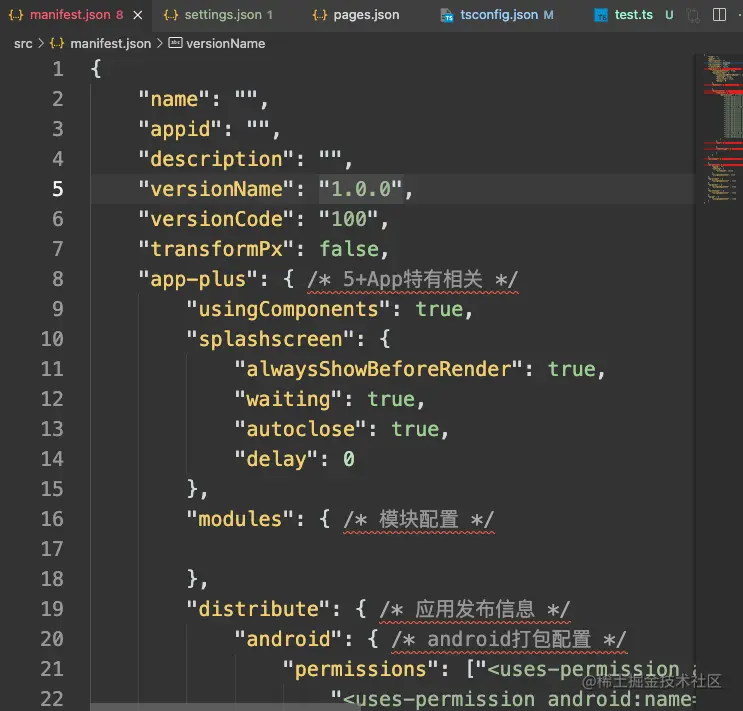743x711 pixels.
Task: Close the manifest.json tab
Action: point(138,15)
